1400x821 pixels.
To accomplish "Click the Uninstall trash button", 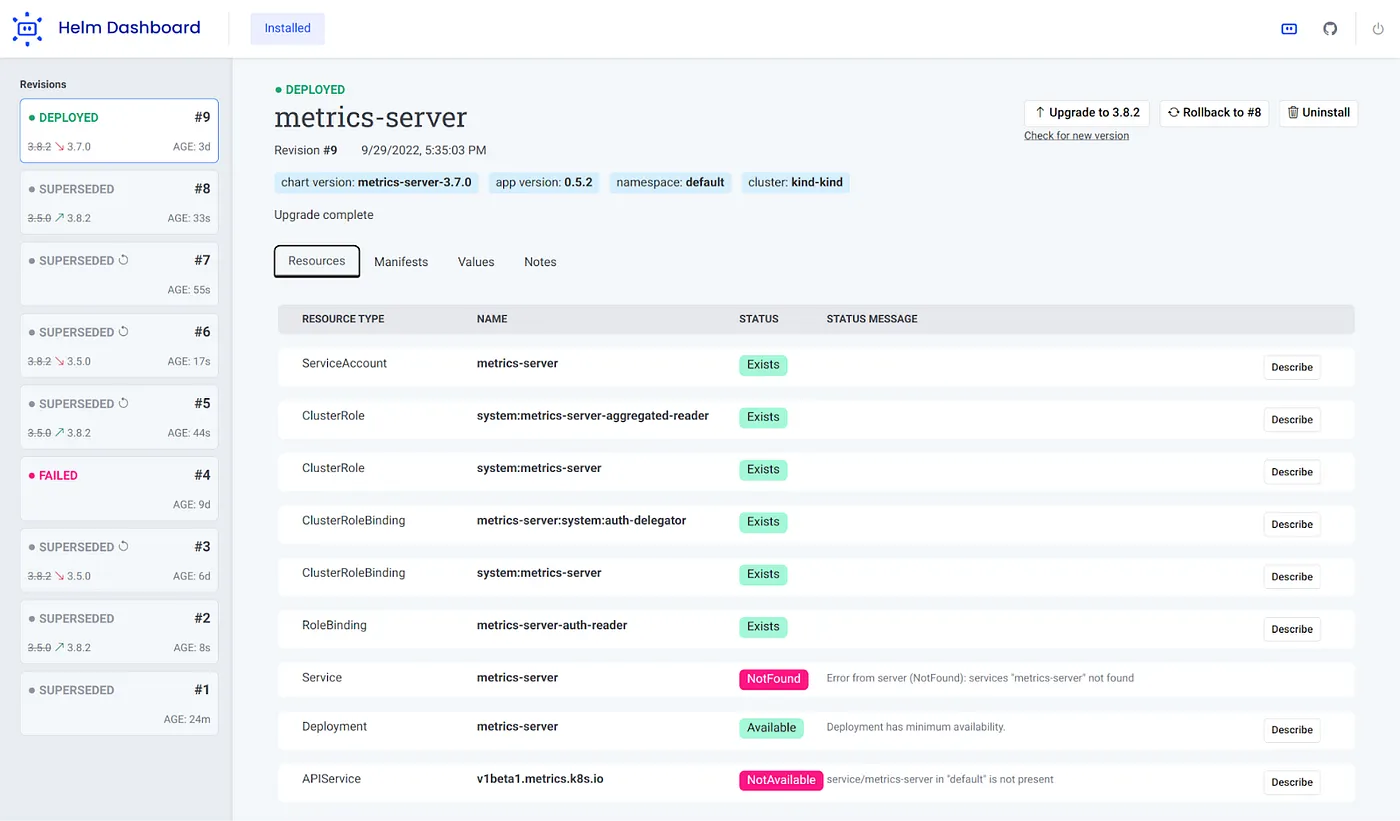I will pyautogui.click(x=1319, y=113).
